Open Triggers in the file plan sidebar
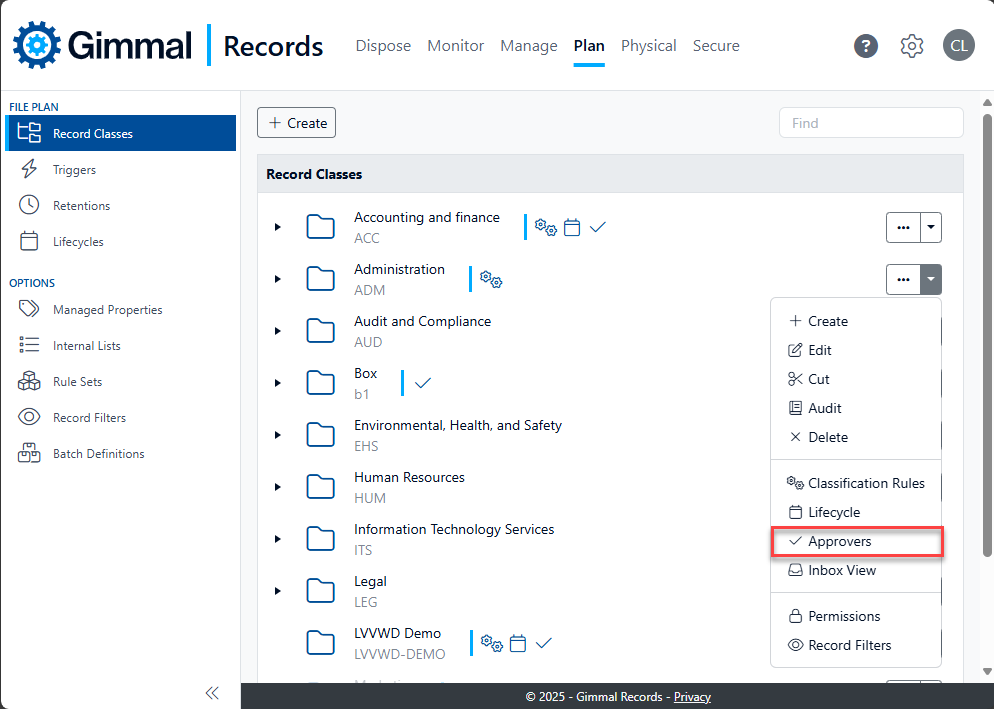Image resolution: width=994 pixels, height=709 pixels. pos(74,170)
